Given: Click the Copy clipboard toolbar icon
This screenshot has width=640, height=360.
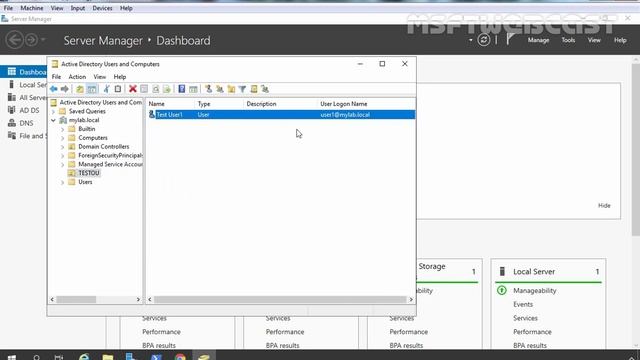Looking at the screenshot, I should tap(118, 89).
